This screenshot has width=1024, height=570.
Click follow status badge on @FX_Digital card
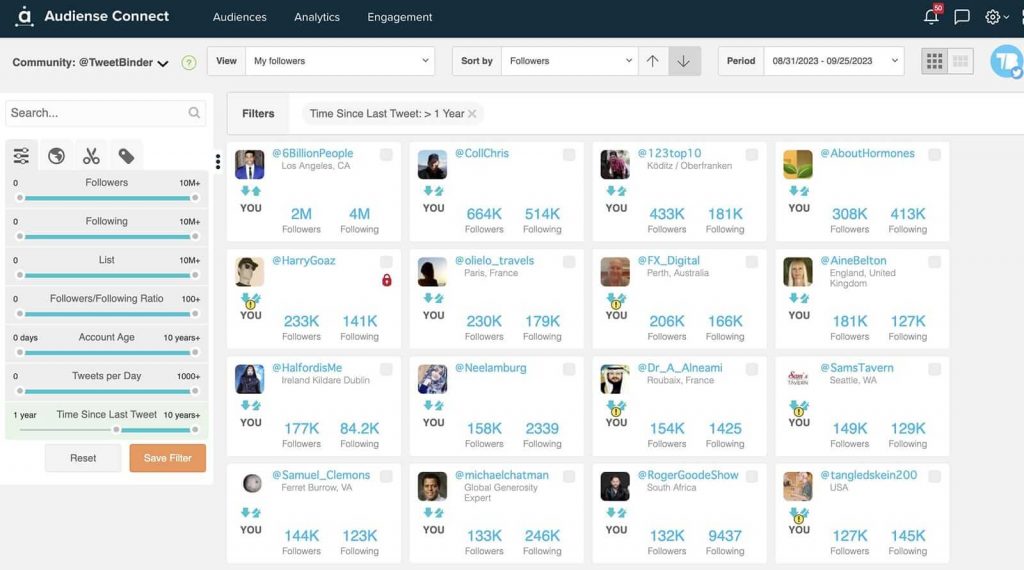click(616, 301)
